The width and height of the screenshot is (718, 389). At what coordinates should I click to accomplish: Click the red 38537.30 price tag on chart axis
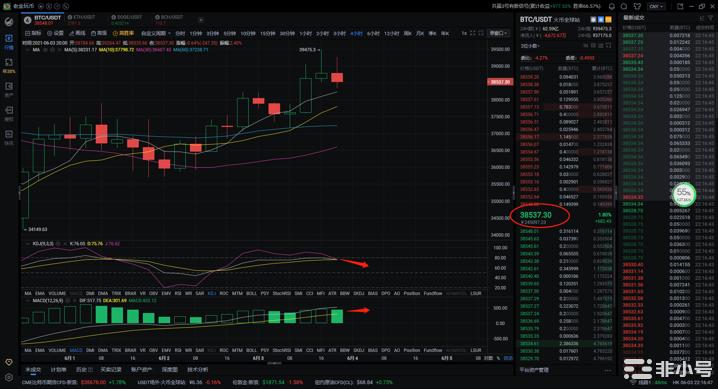pos(500,82)
